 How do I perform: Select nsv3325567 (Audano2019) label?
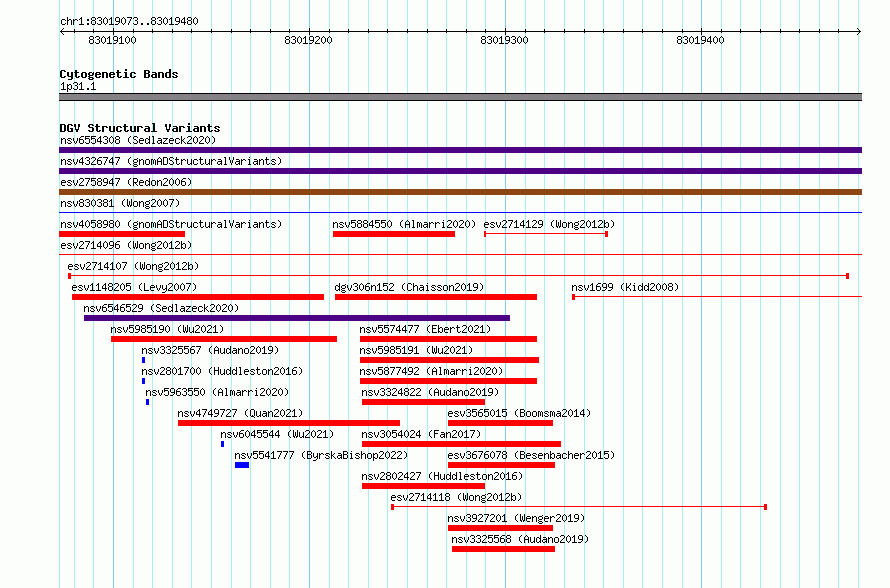210,350
